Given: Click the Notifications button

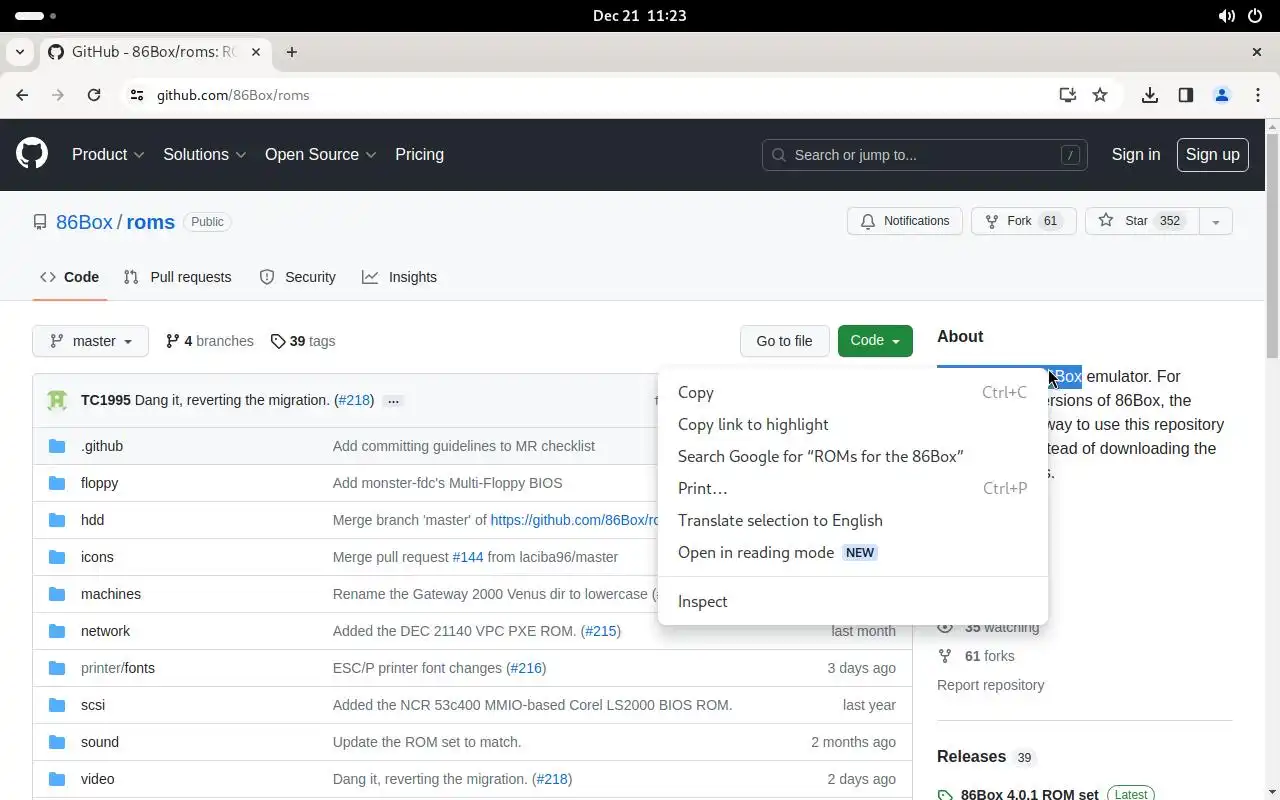Looking at the screenshot, I should pos(905,221).
